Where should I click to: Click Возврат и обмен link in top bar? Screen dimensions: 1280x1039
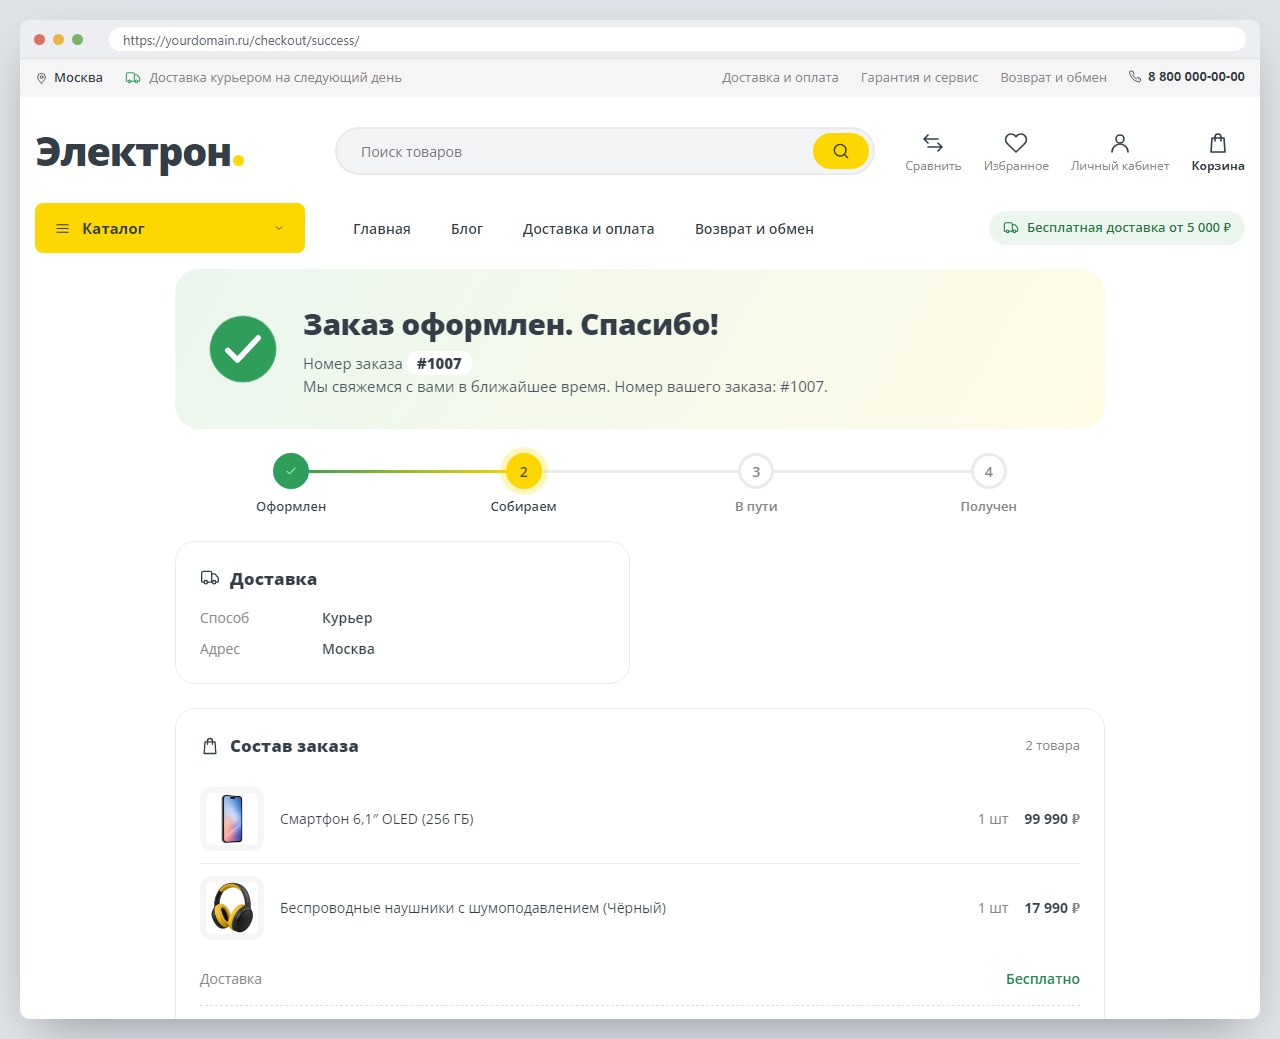pyautogui.click(x=1054, y=78)
